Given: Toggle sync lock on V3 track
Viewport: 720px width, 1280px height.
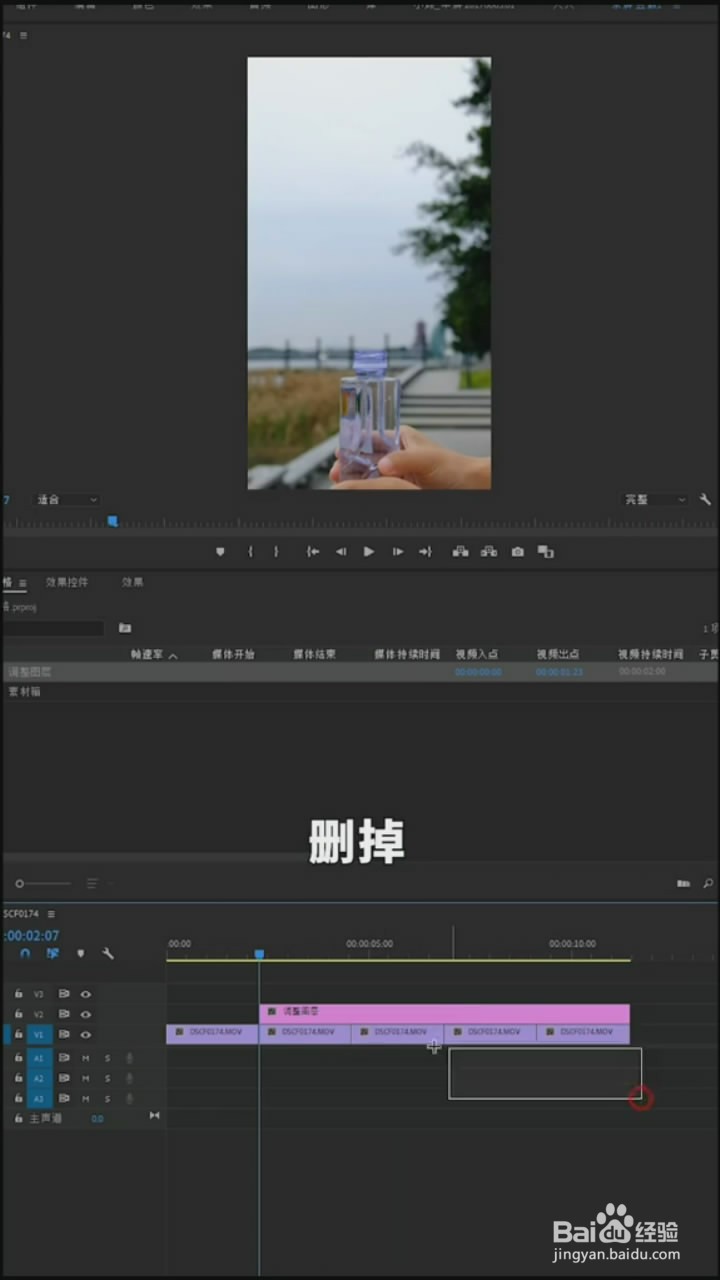Looking at the screenshot, I should point(64,994).
